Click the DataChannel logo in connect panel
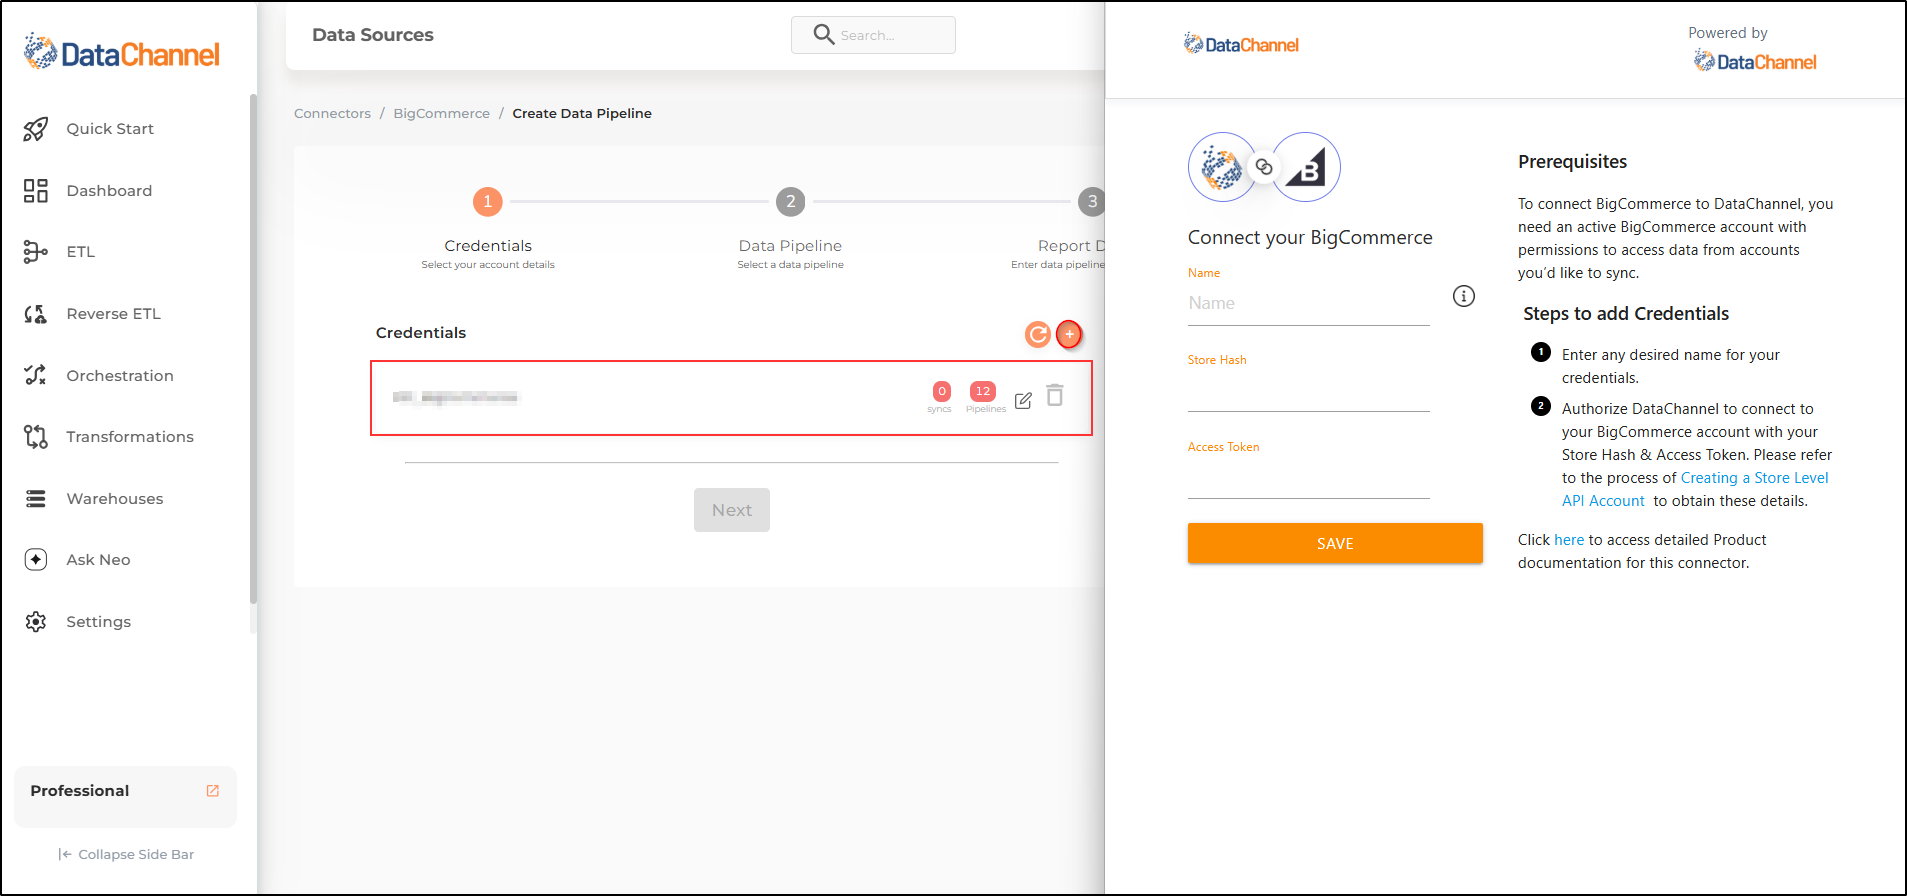 click(1241, 44)
